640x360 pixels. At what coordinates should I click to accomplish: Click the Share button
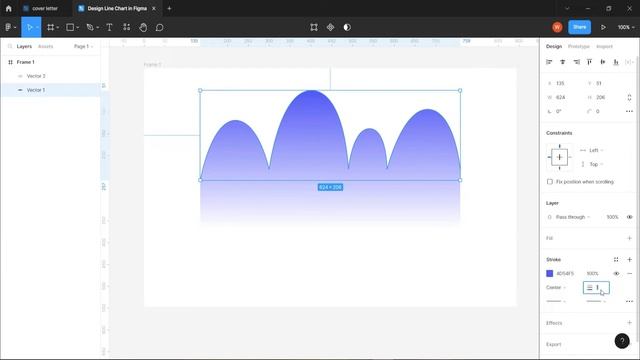point(579,27)
